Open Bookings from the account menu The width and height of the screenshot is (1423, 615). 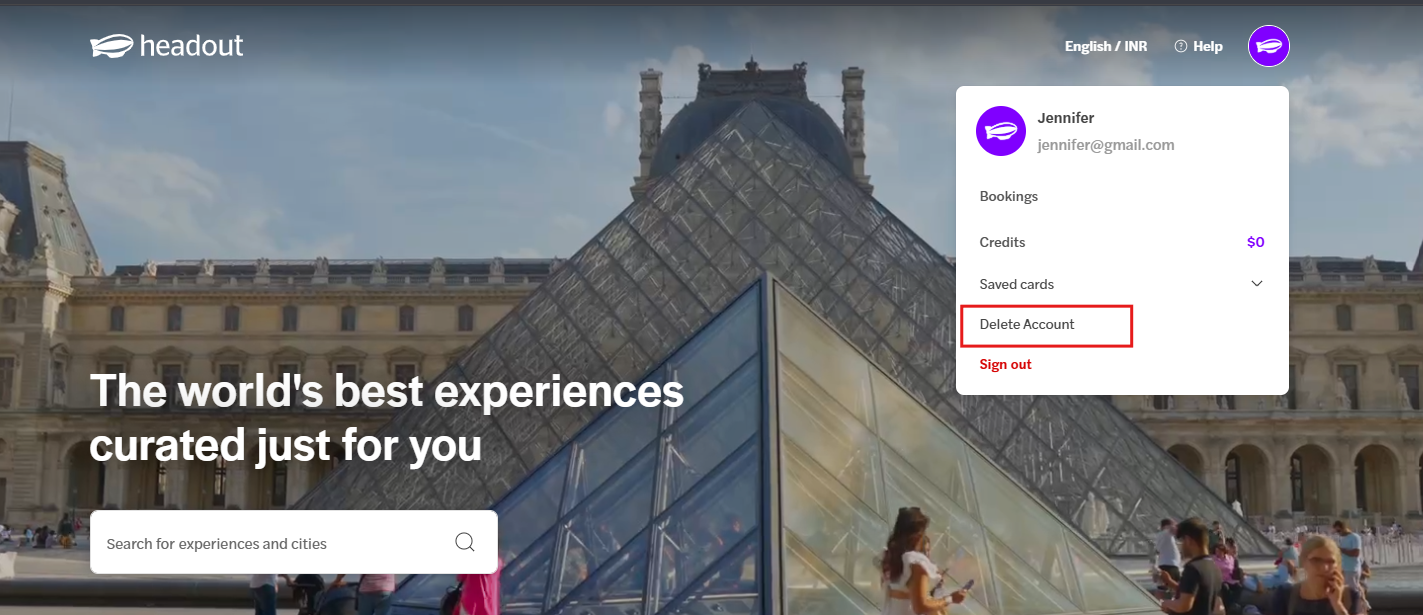tap(1009, 196)
